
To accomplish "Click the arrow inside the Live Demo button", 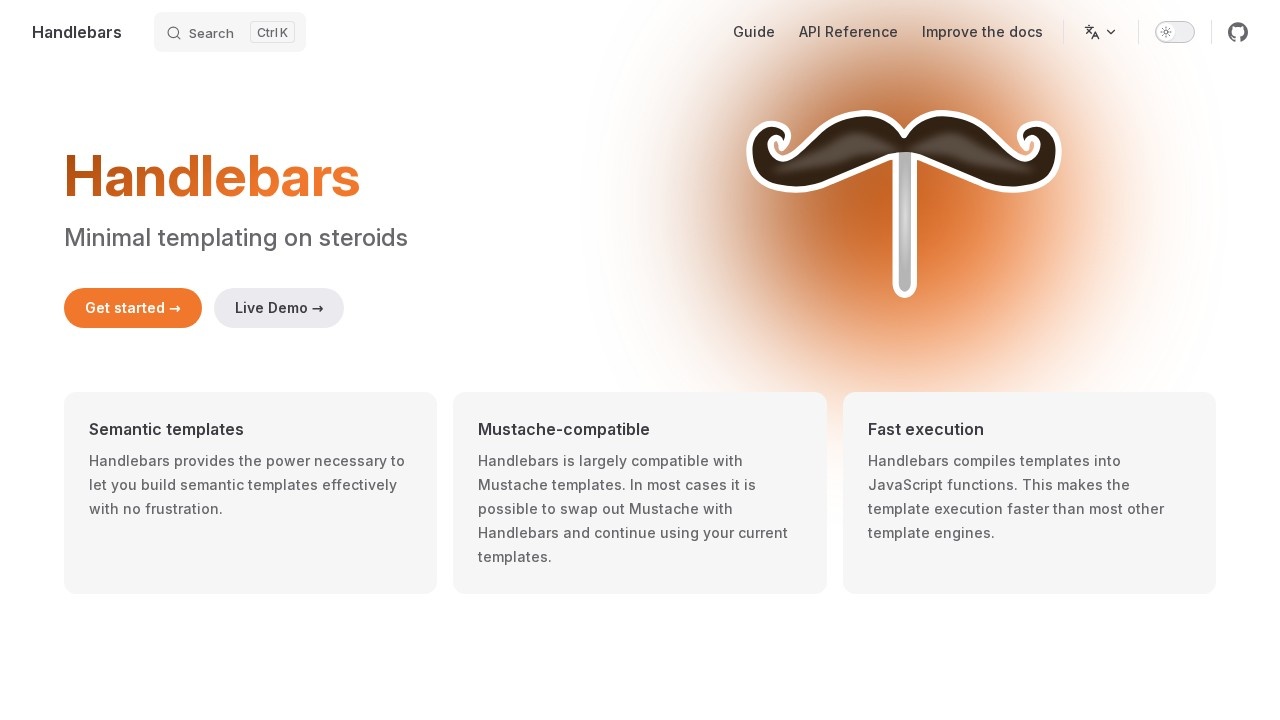I will 318,308.
